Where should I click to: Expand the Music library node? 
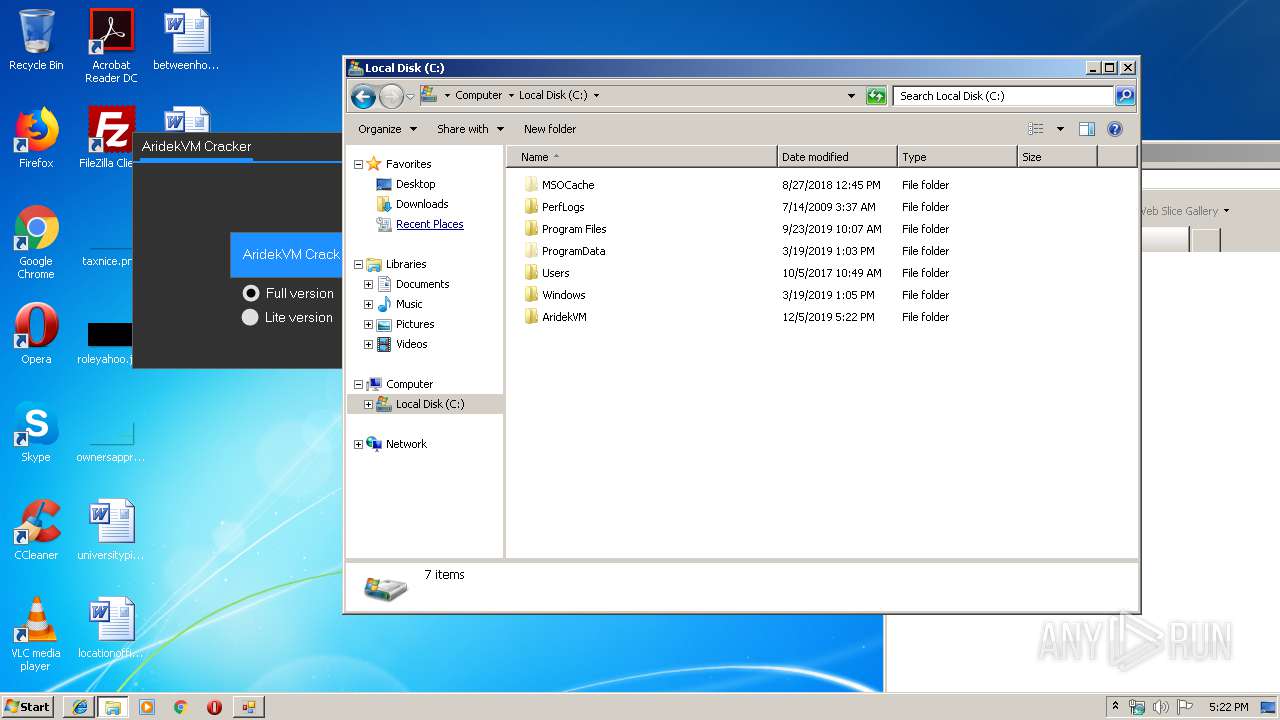click(368, 304)
